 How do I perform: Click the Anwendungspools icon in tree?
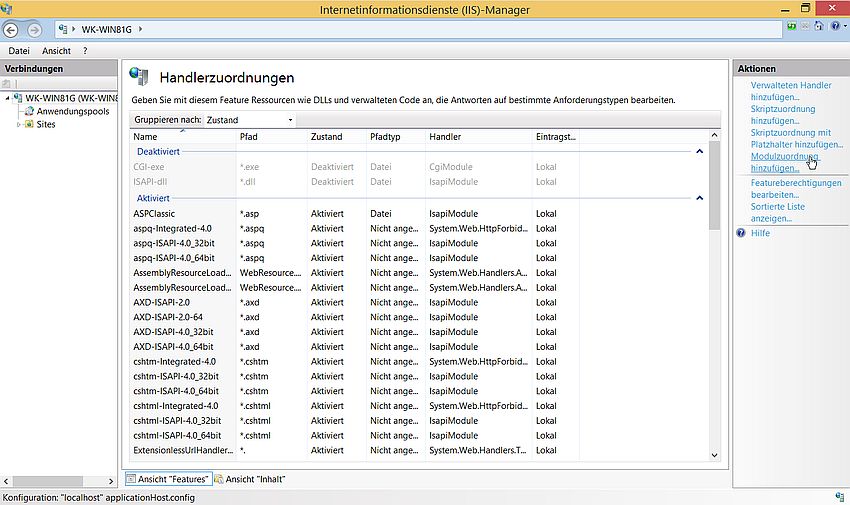[x=29, y=111]
